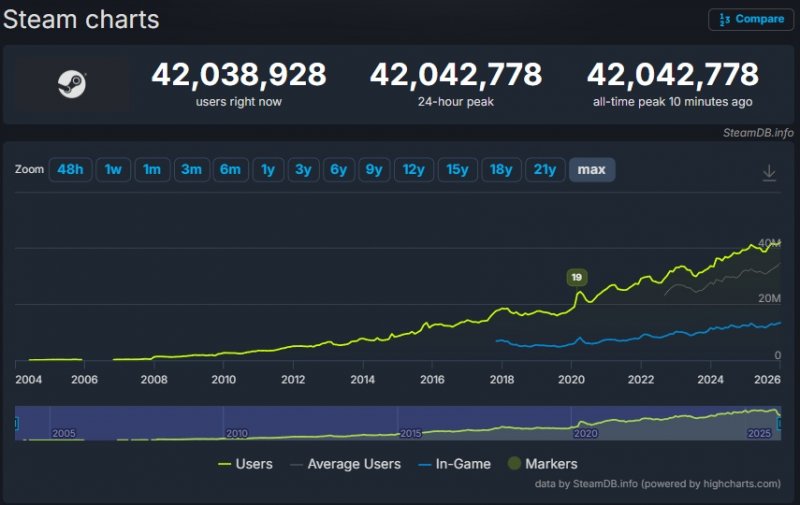The image size is (800, 505).
Task: Click the 2026 x-axis label
Action: point(767,380)
